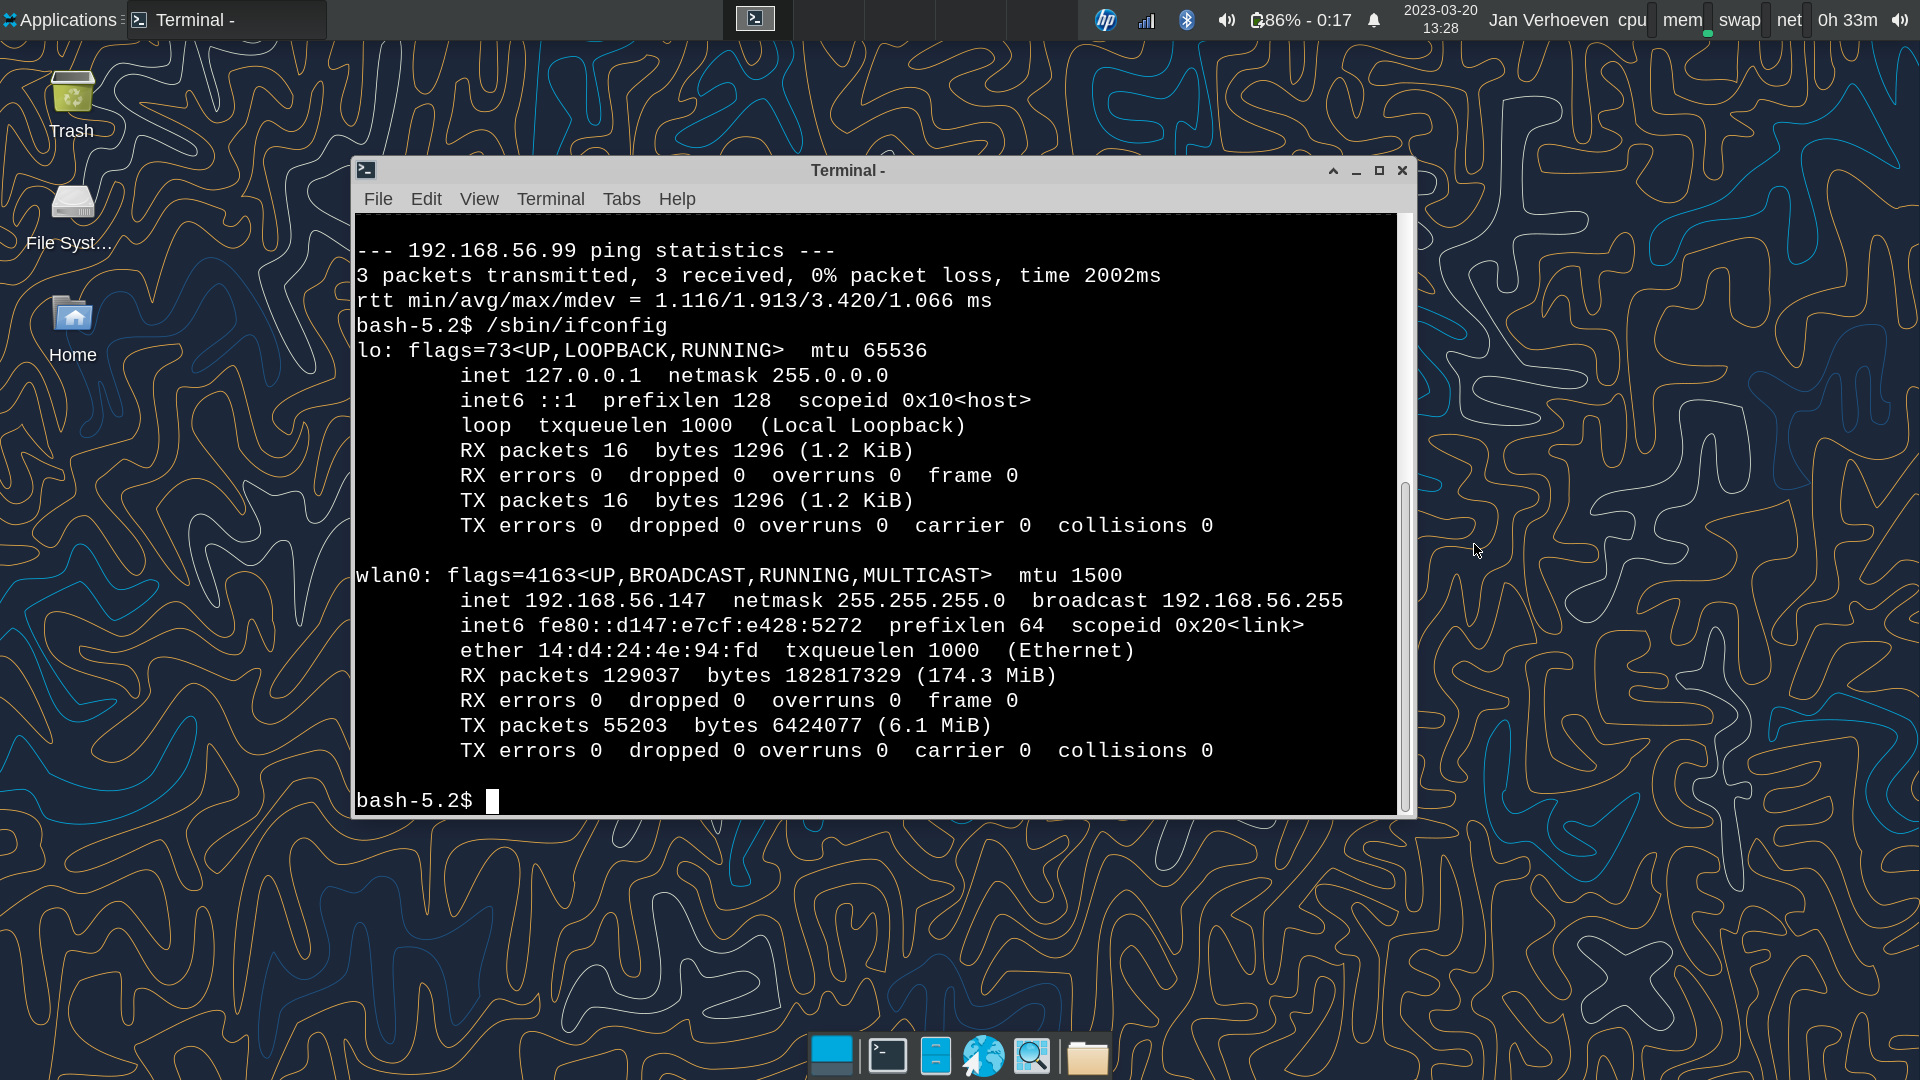Open the file manager cabinet icon in dock
This screenshot has height=1080, width=1920.
[x=935, y=1056]
